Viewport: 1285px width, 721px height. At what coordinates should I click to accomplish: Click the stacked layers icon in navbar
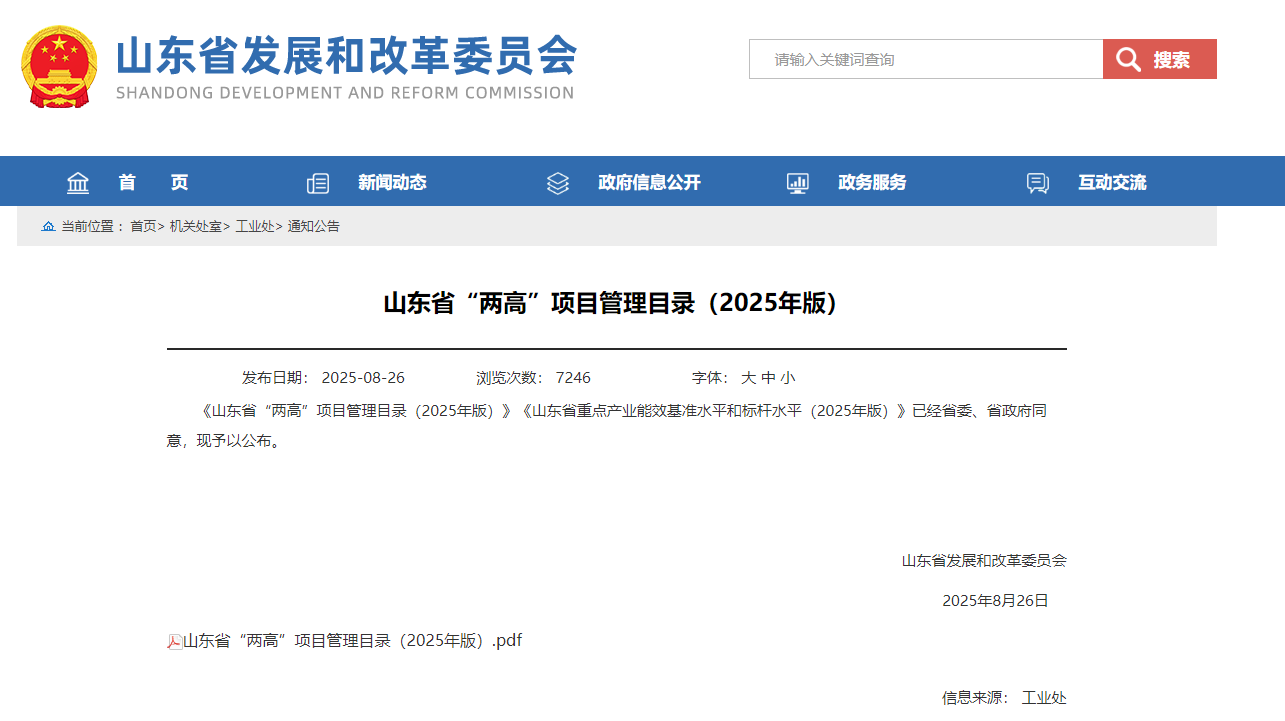[558, 183]
